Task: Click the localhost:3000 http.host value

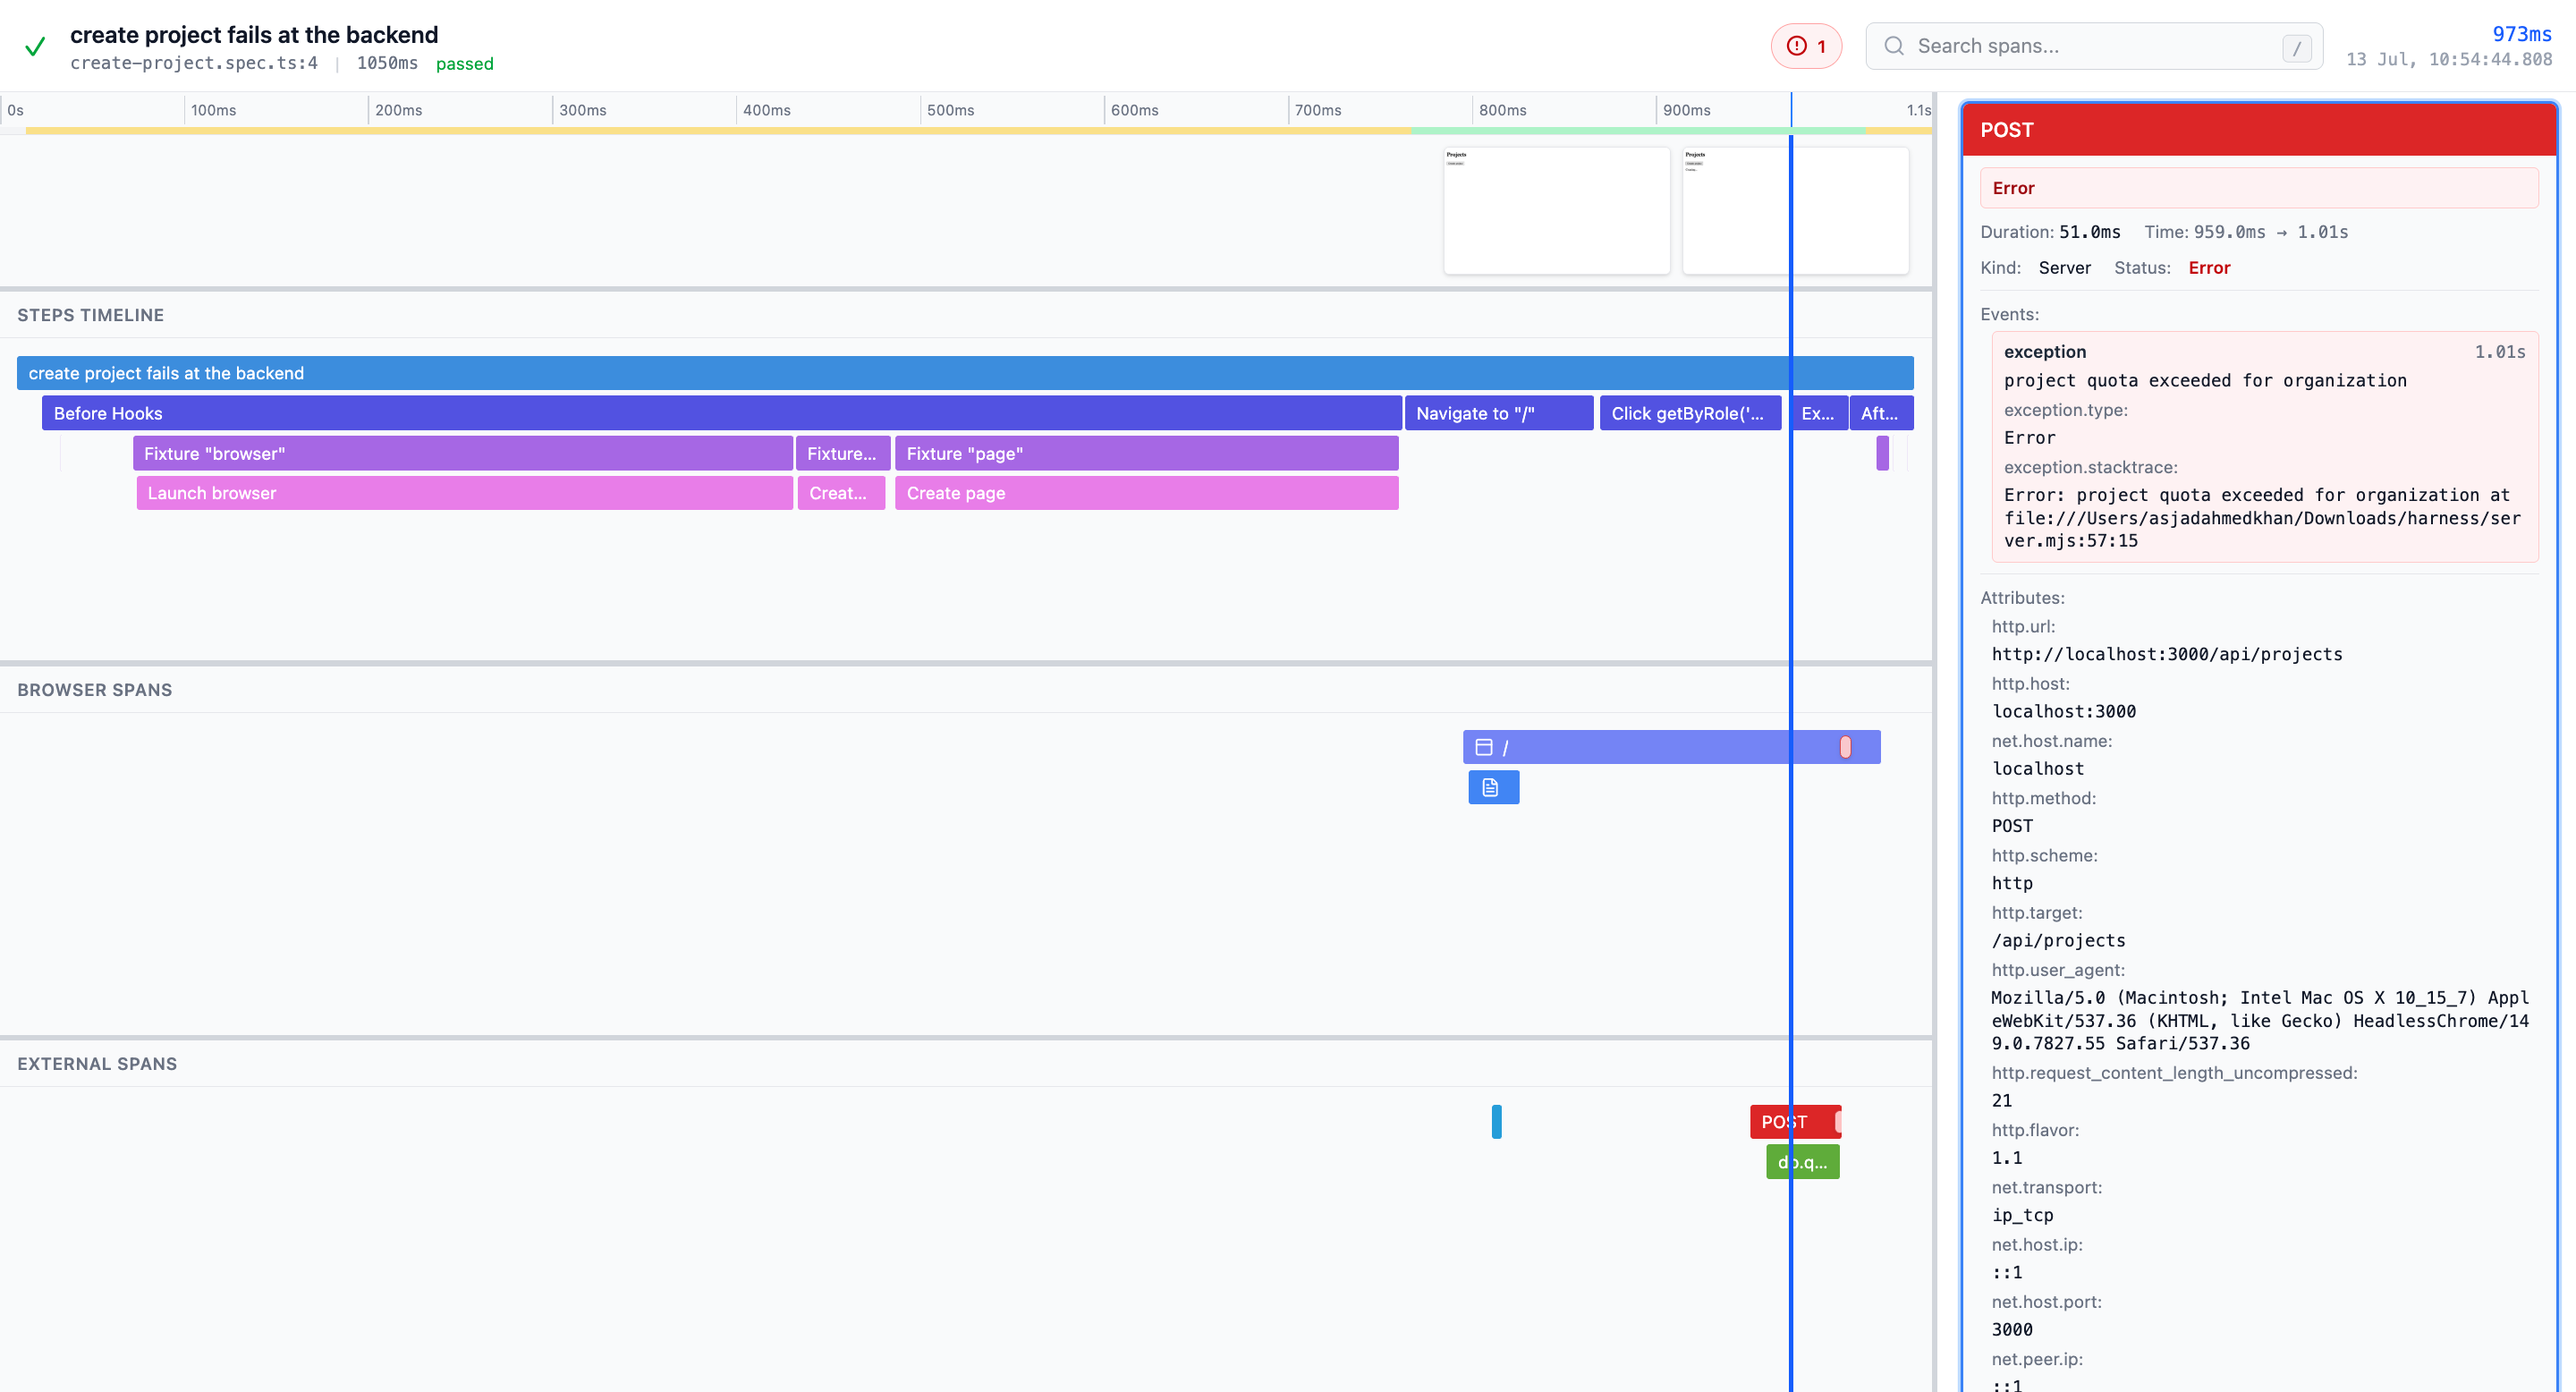Action: (x=2063, y=711)
